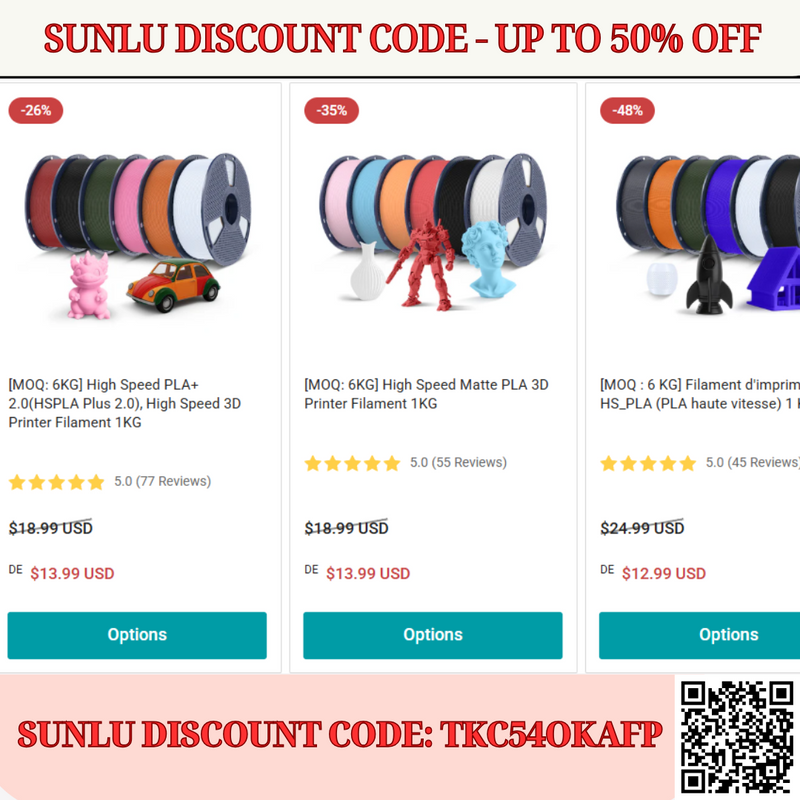Open Filament d'impression HS_PLA title link
Image resolution: width=800 pixels, height=800 pixels.
point(700,394)
